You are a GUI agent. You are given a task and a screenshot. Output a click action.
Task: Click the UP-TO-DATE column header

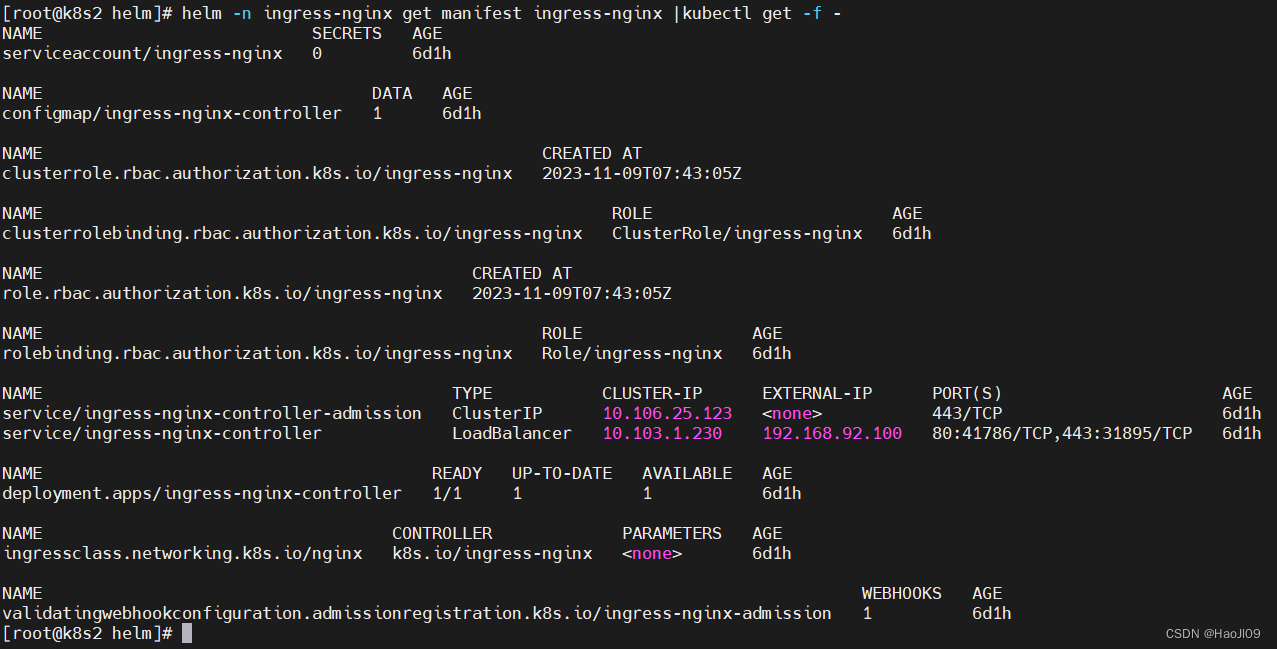point(562,473)
